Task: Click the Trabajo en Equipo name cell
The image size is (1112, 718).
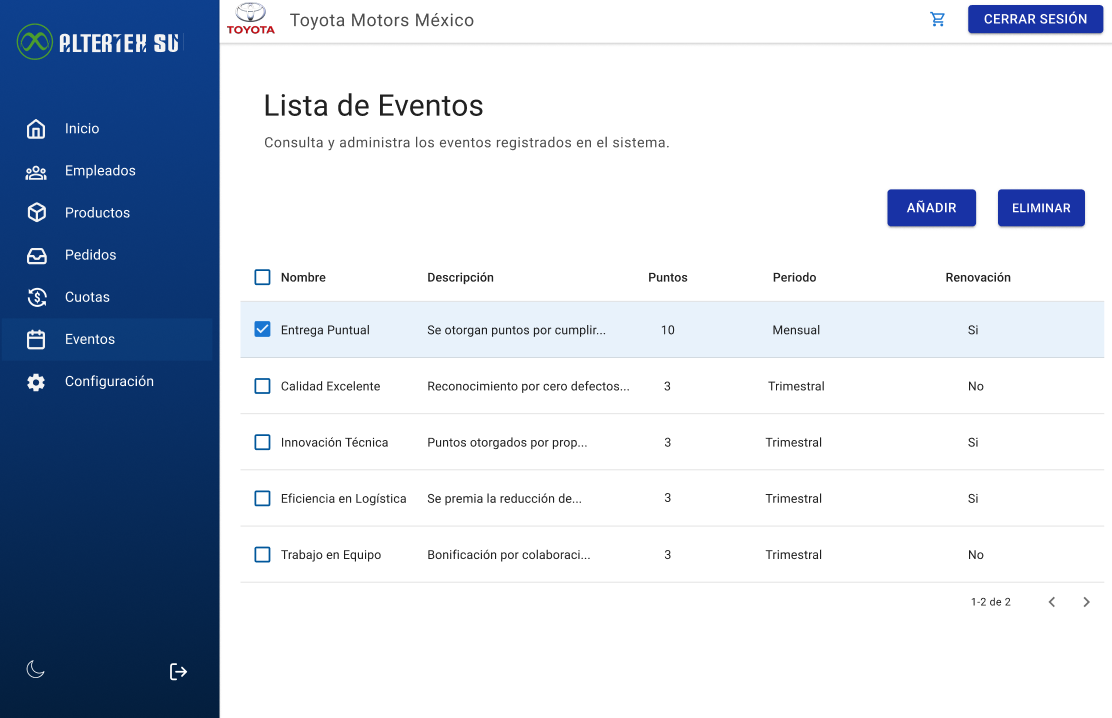Action: point(330,555)
